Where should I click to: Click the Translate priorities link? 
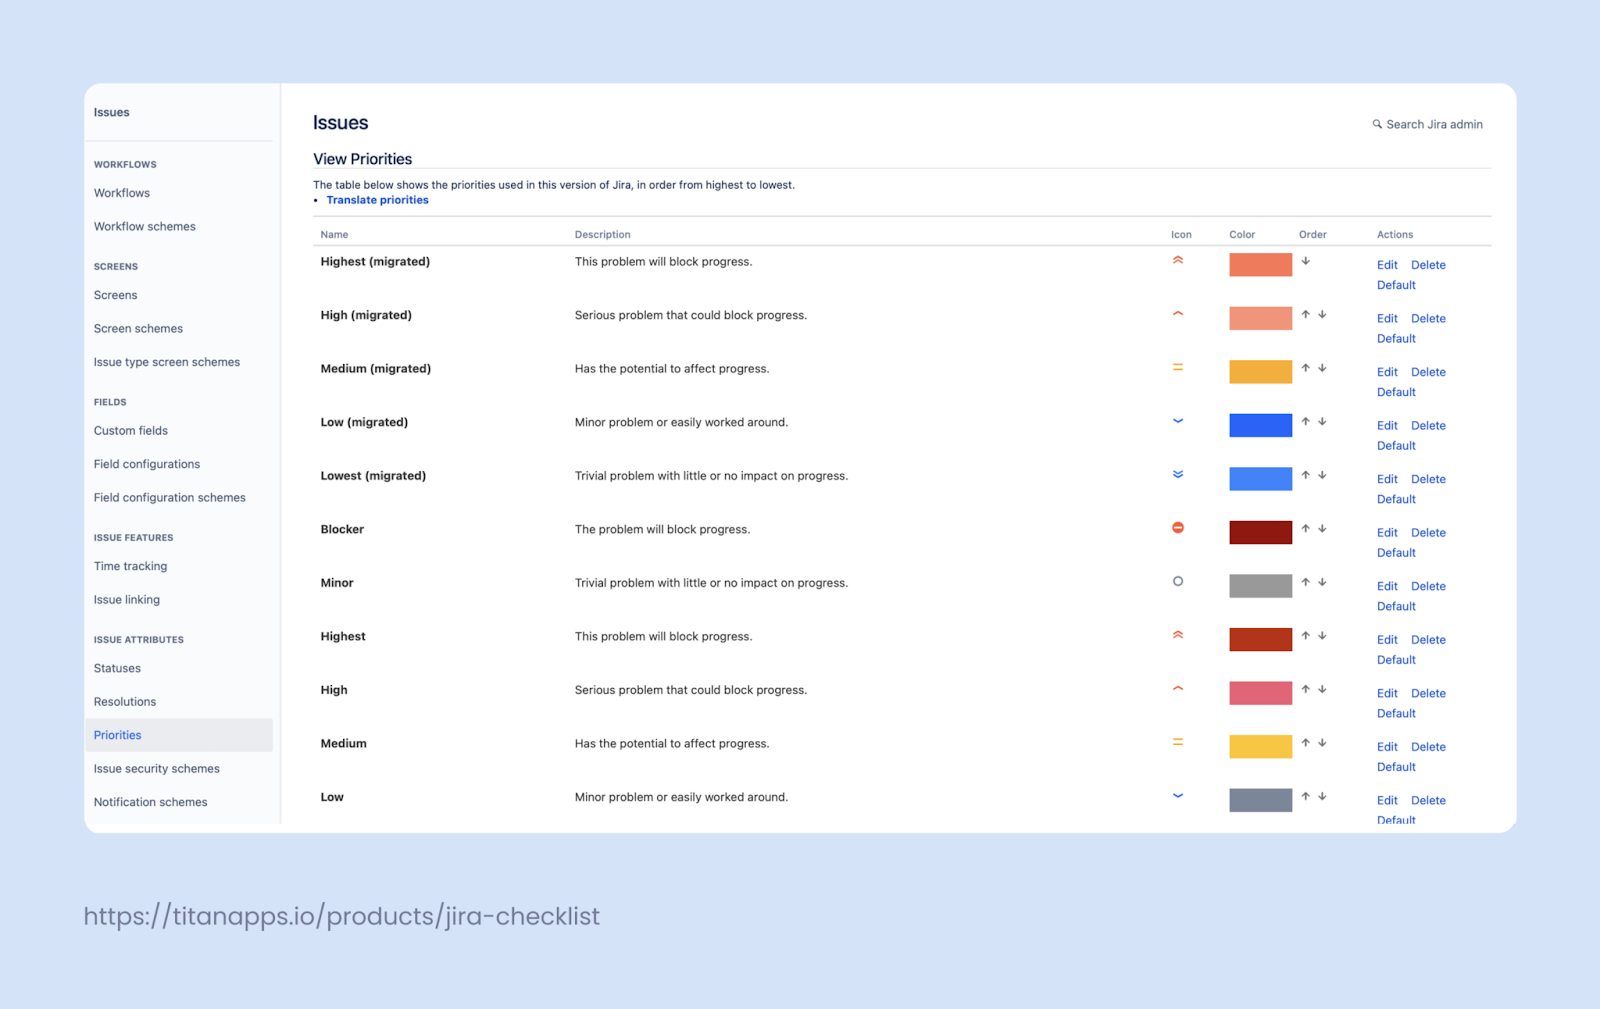377,199
